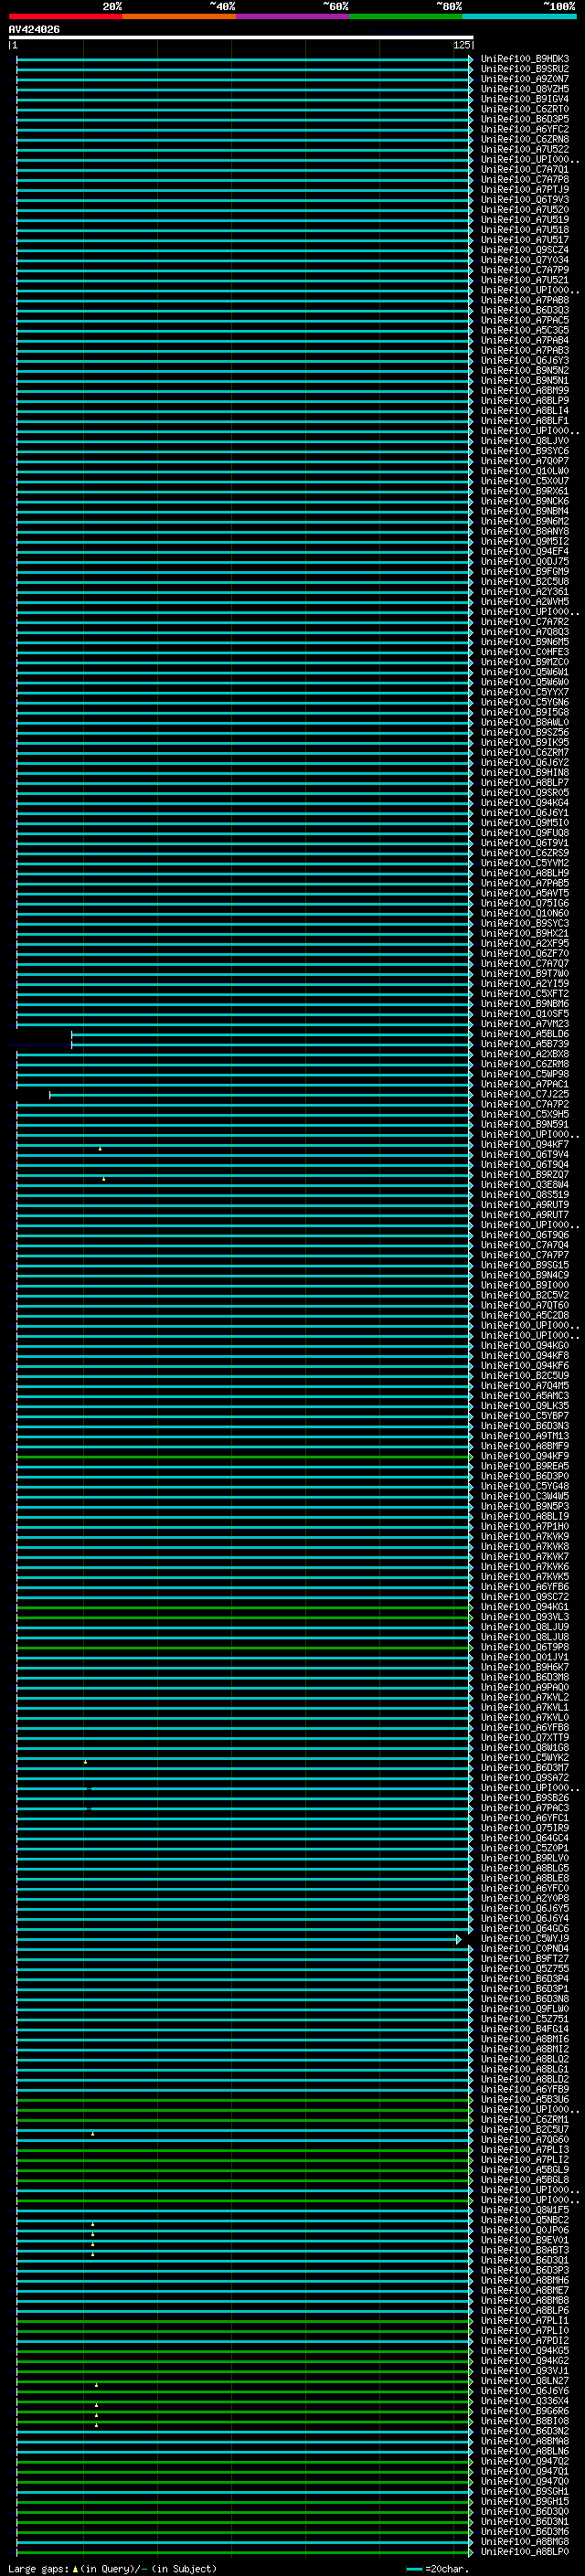Open green-bar hit UniRef100_Q94KF9
585x2576 pixels.
525,1457
